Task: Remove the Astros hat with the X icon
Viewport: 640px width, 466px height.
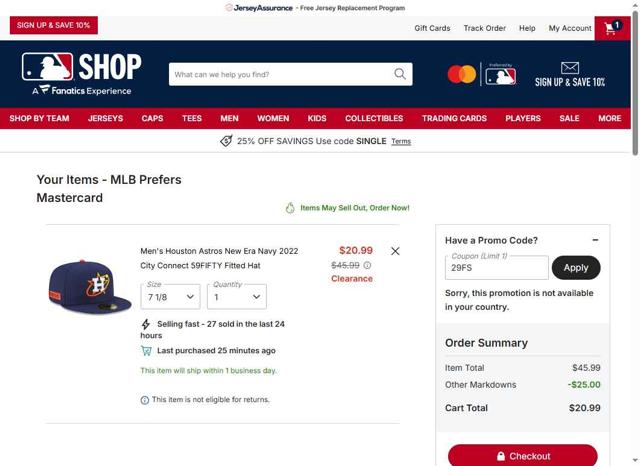Action: (395, 251)
